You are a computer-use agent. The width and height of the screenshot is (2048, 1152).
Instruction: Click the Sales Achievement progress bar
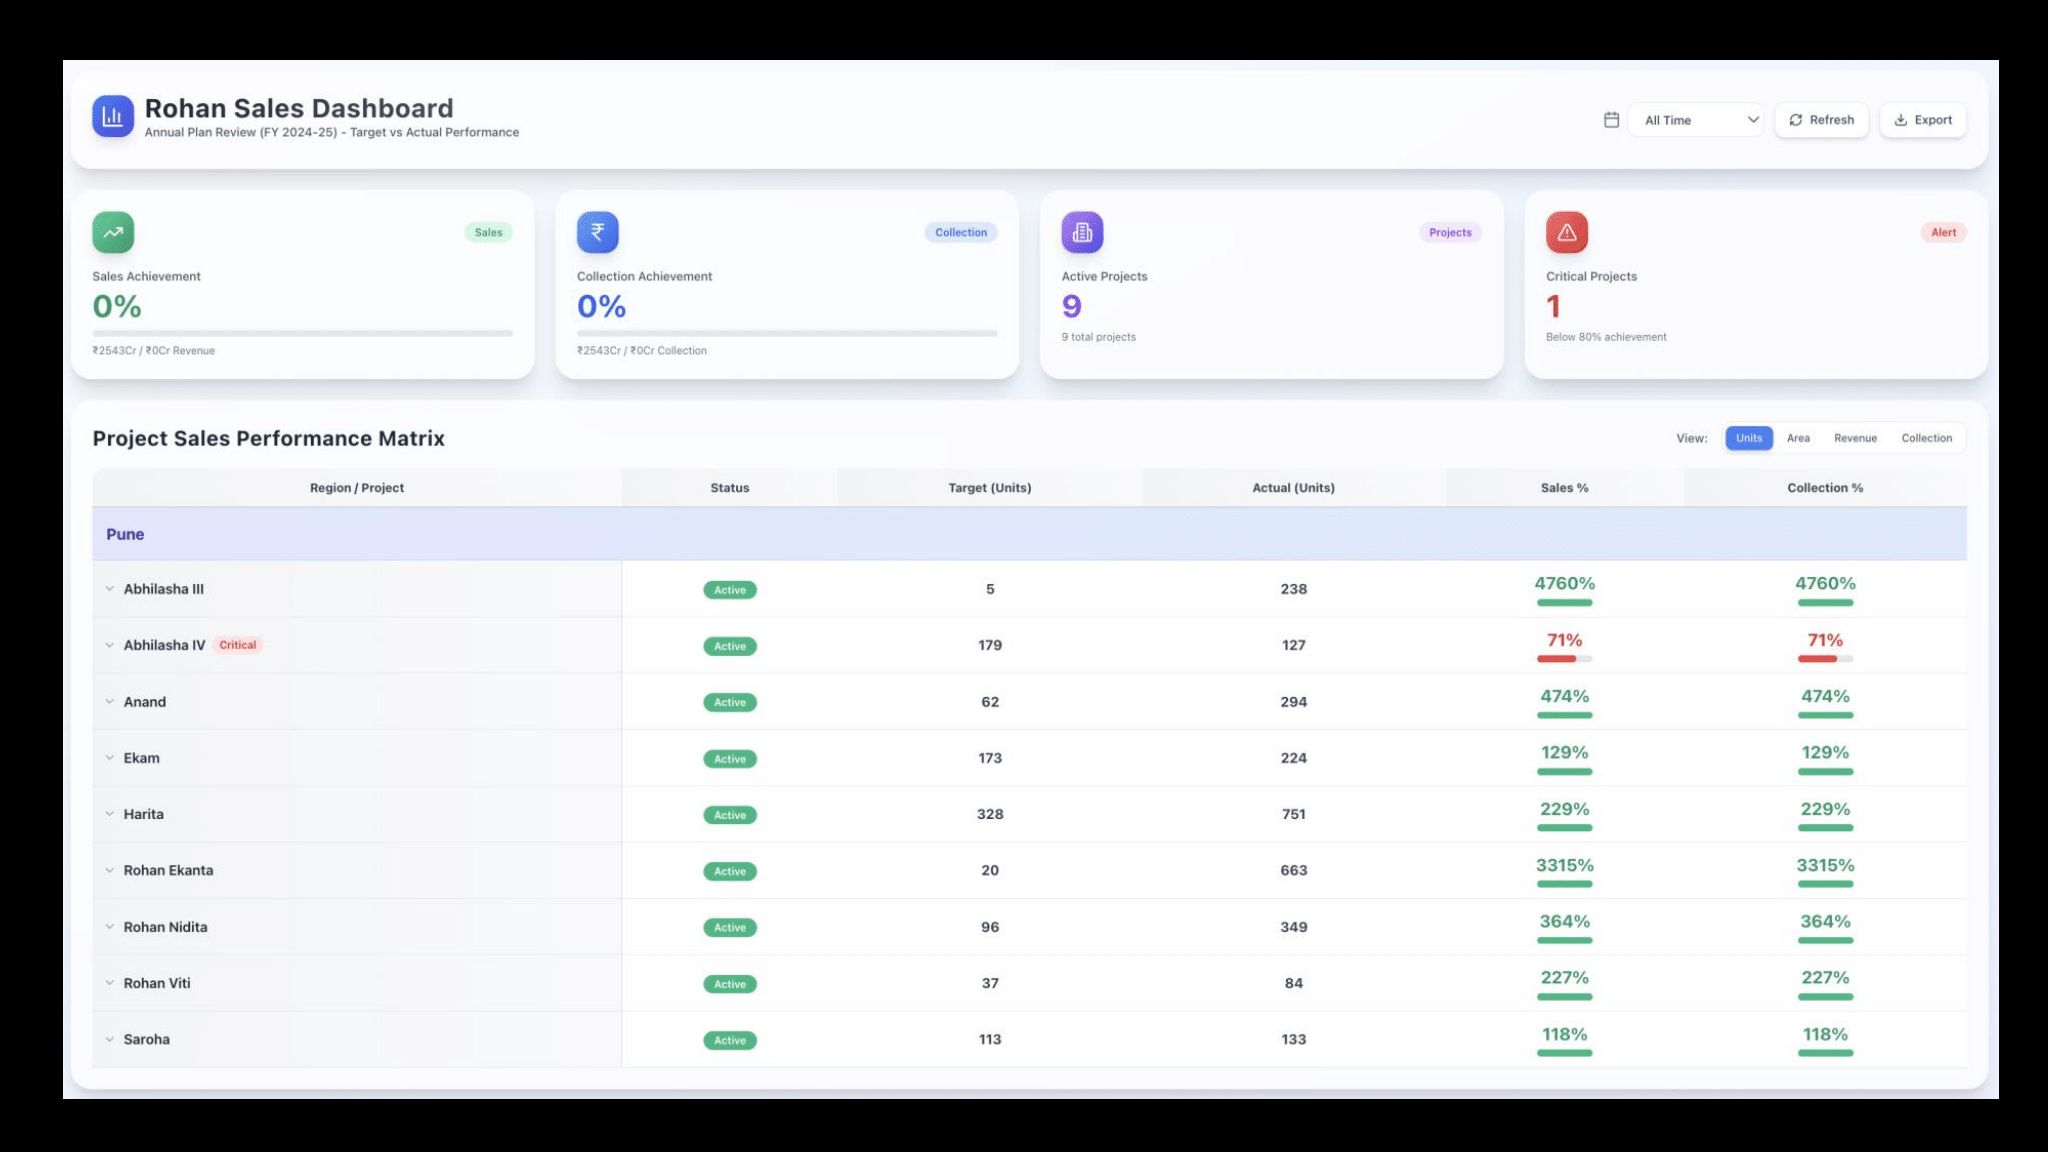[302, 333]
